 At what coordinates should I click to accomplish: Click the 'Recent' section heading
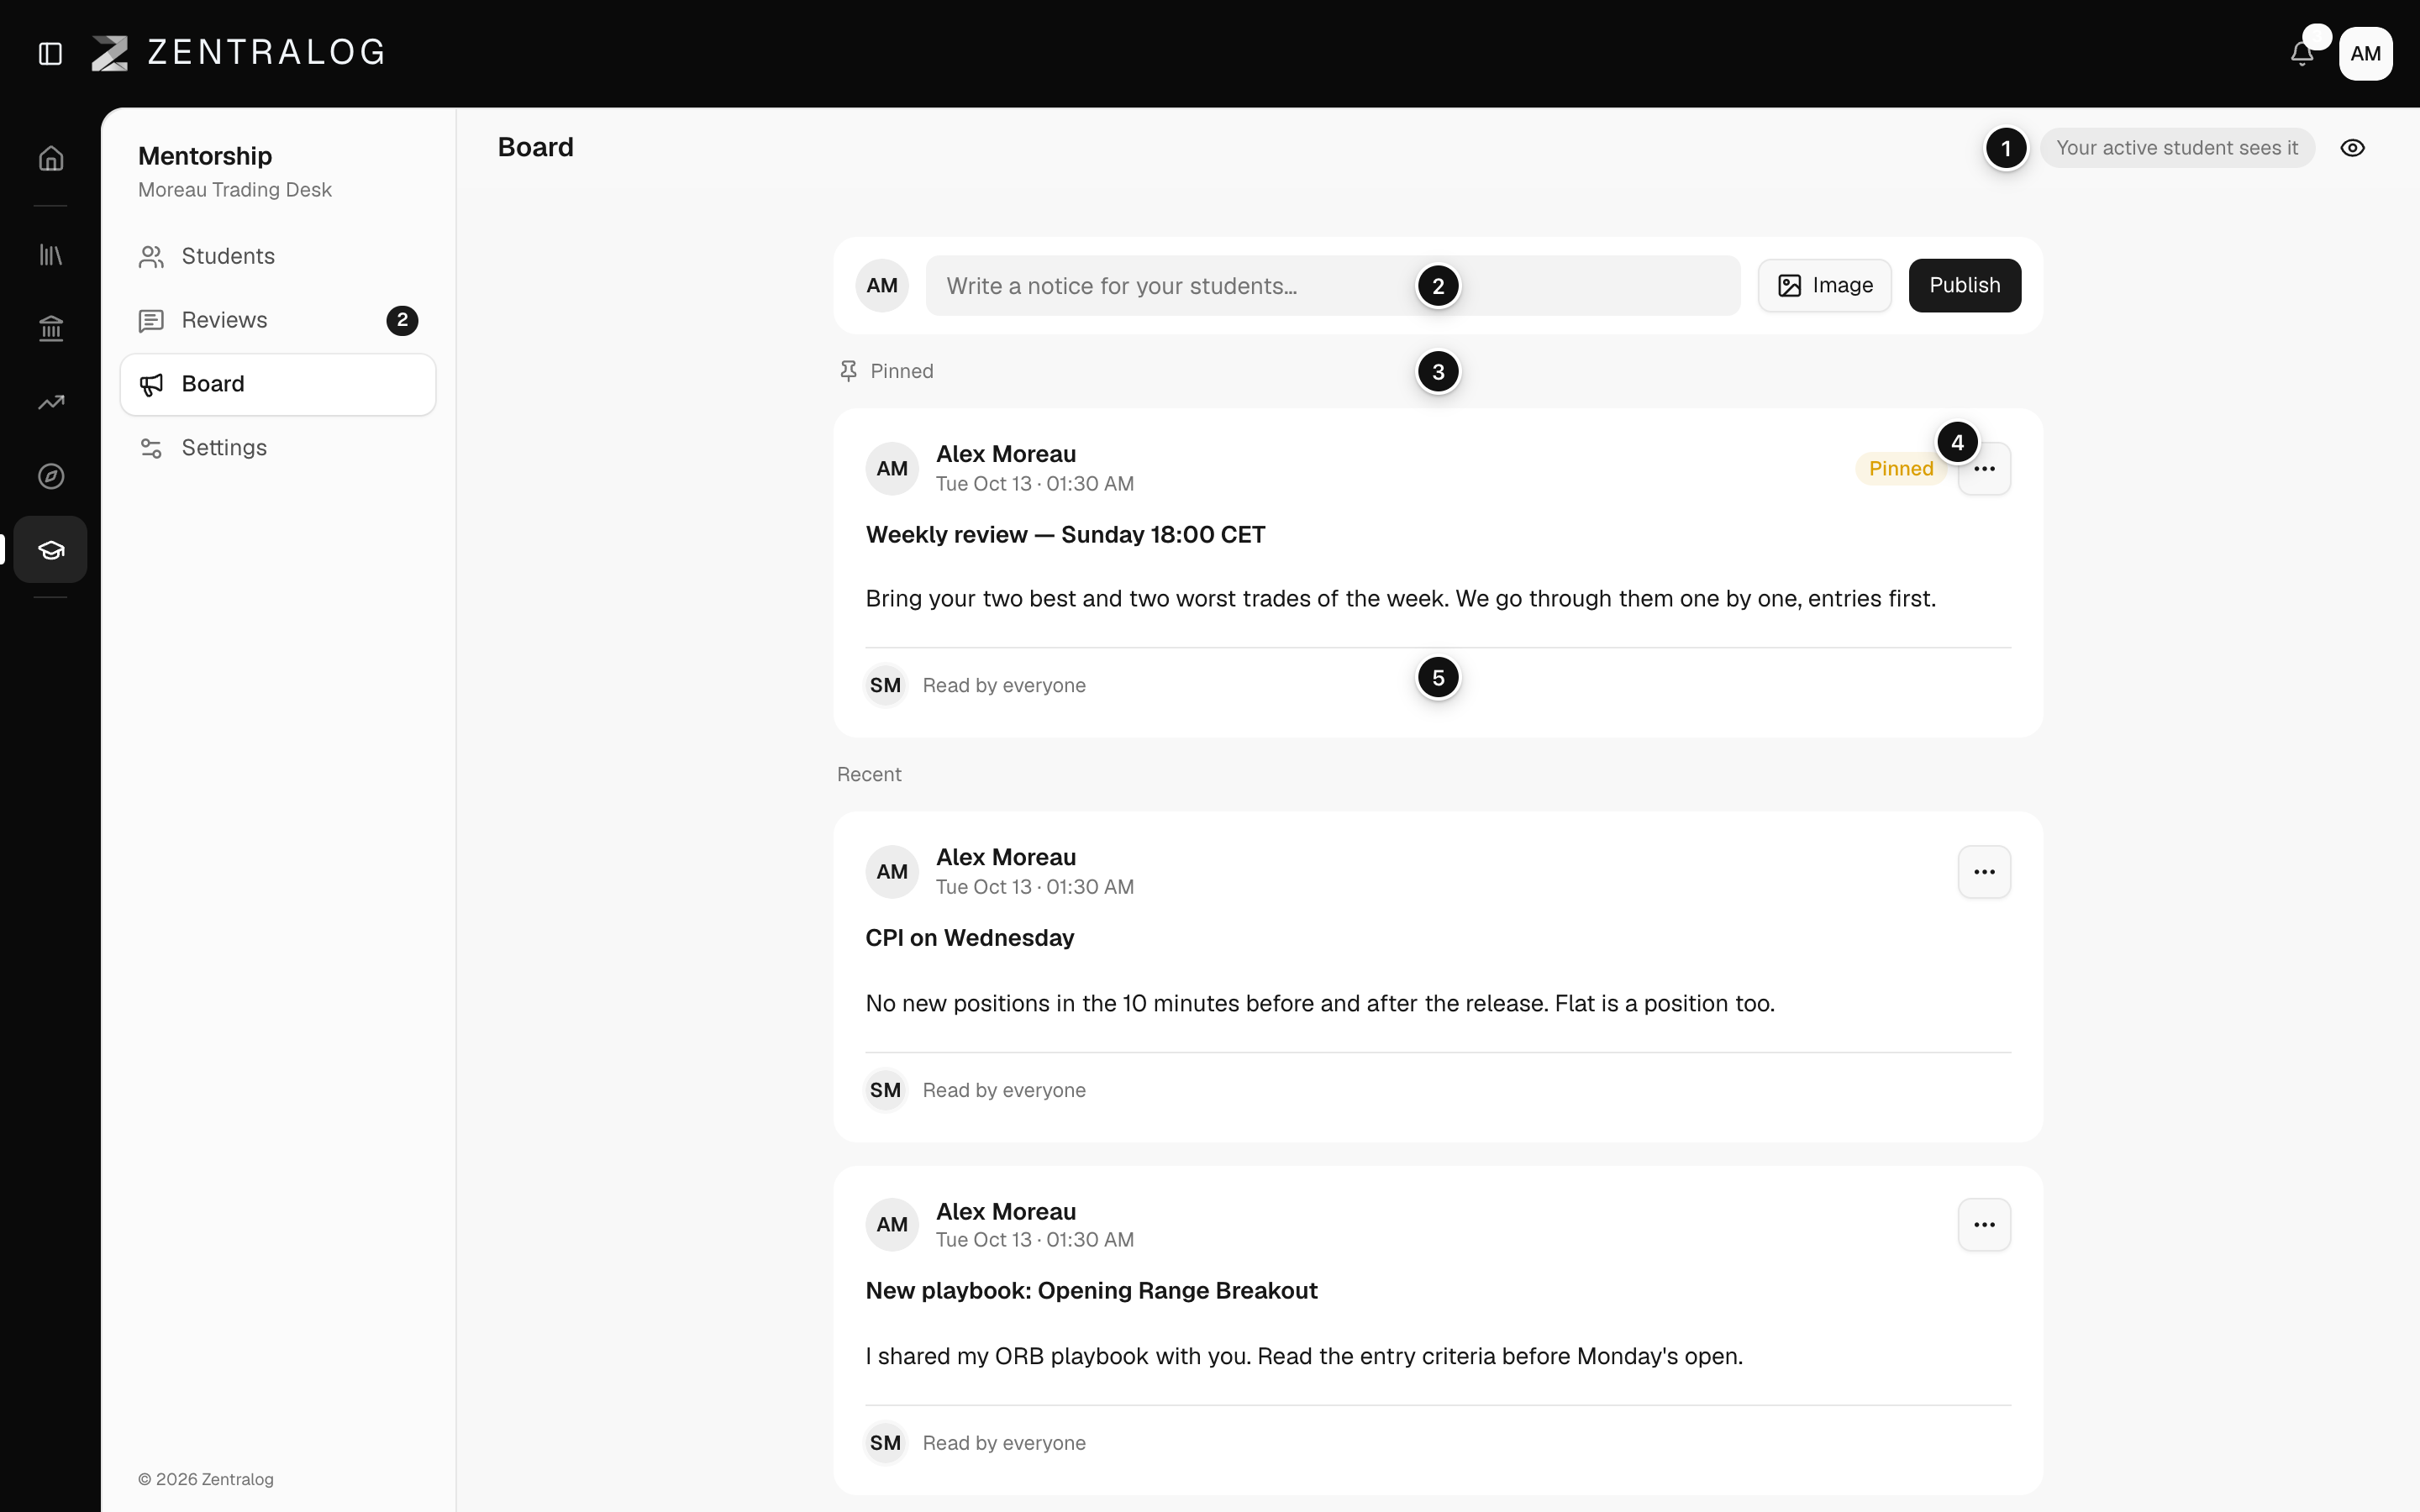[x=868, y=775]
